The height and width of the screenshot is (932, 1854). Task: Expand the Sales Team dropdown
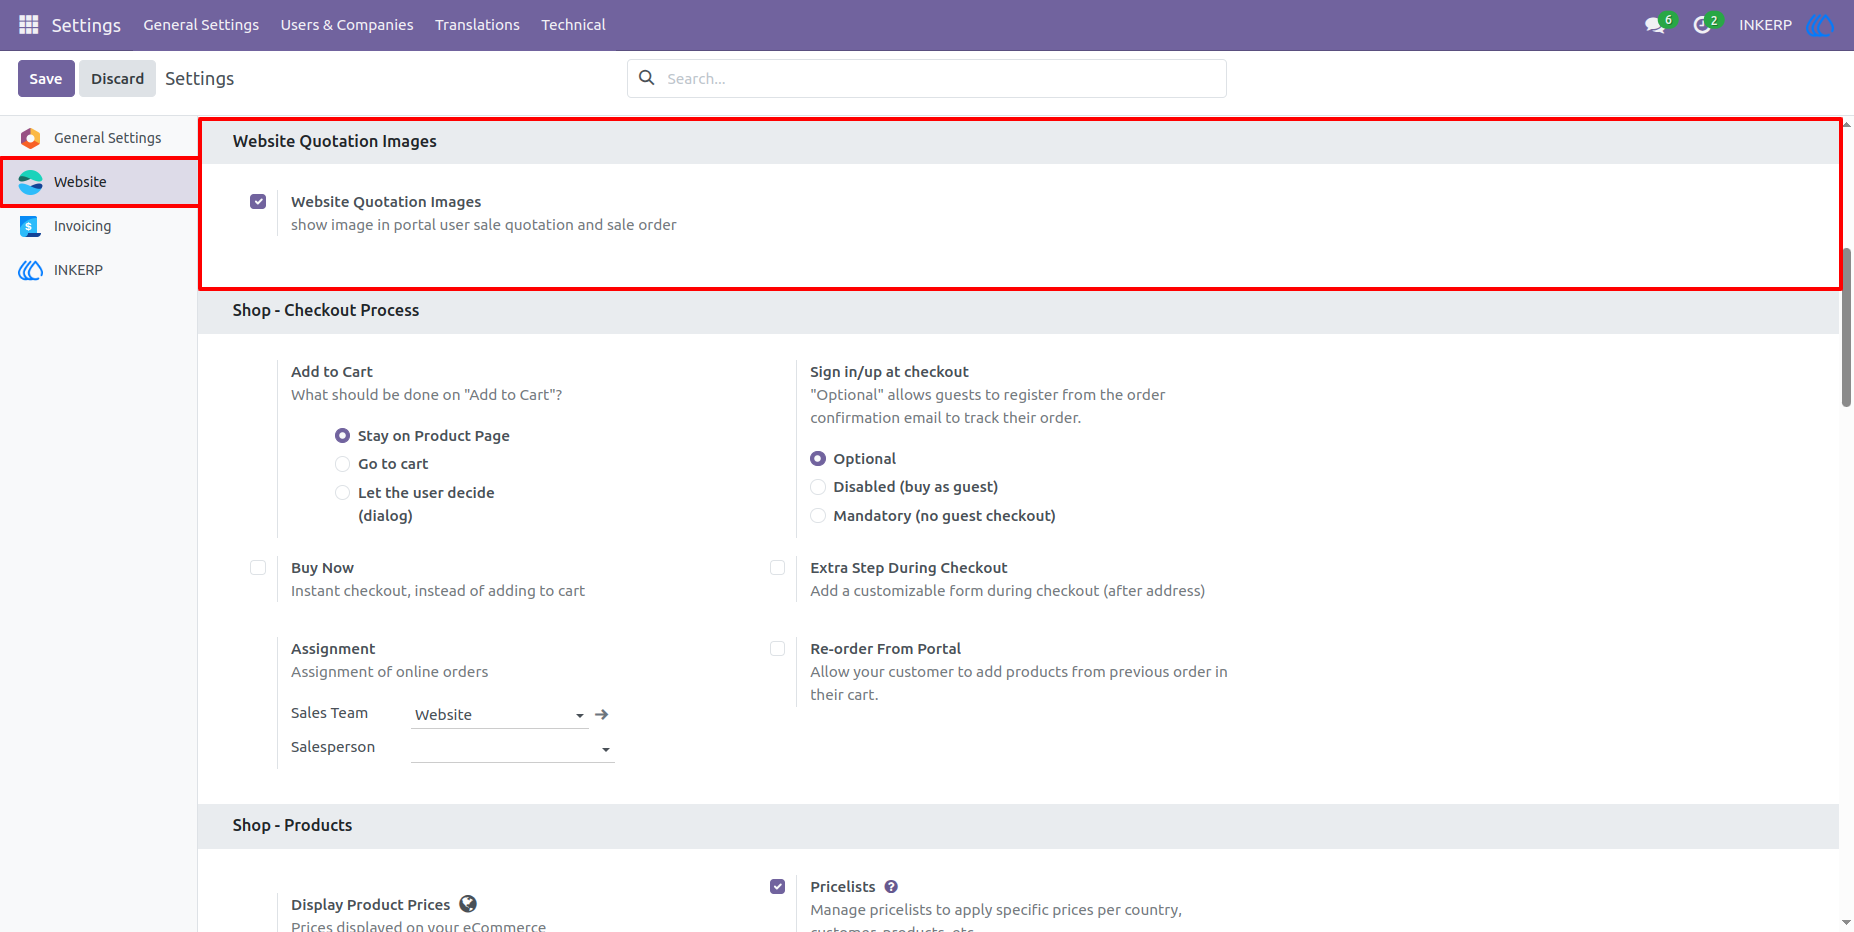point(499,715)
